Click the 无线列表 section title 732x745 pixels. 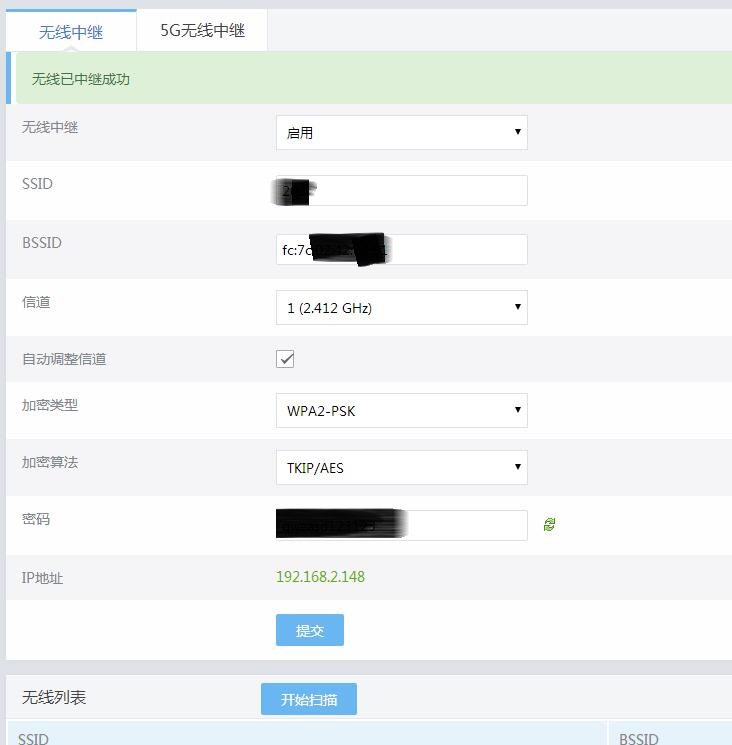[x=54, y=697]
